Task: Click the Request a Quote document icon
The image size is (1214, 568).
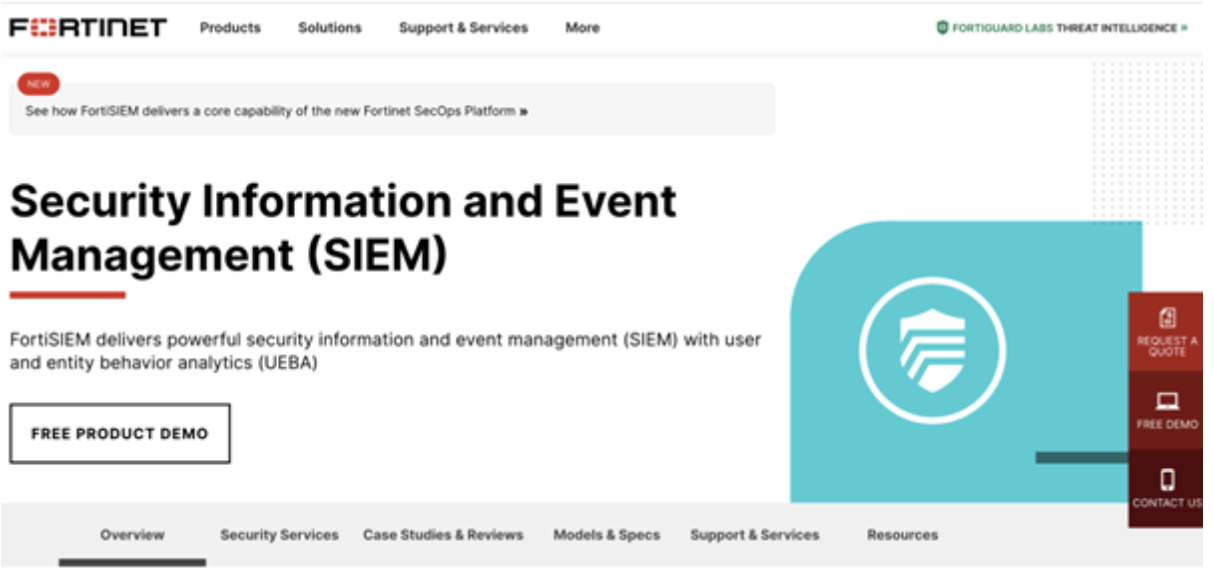Action: [x=1167, y=318]
